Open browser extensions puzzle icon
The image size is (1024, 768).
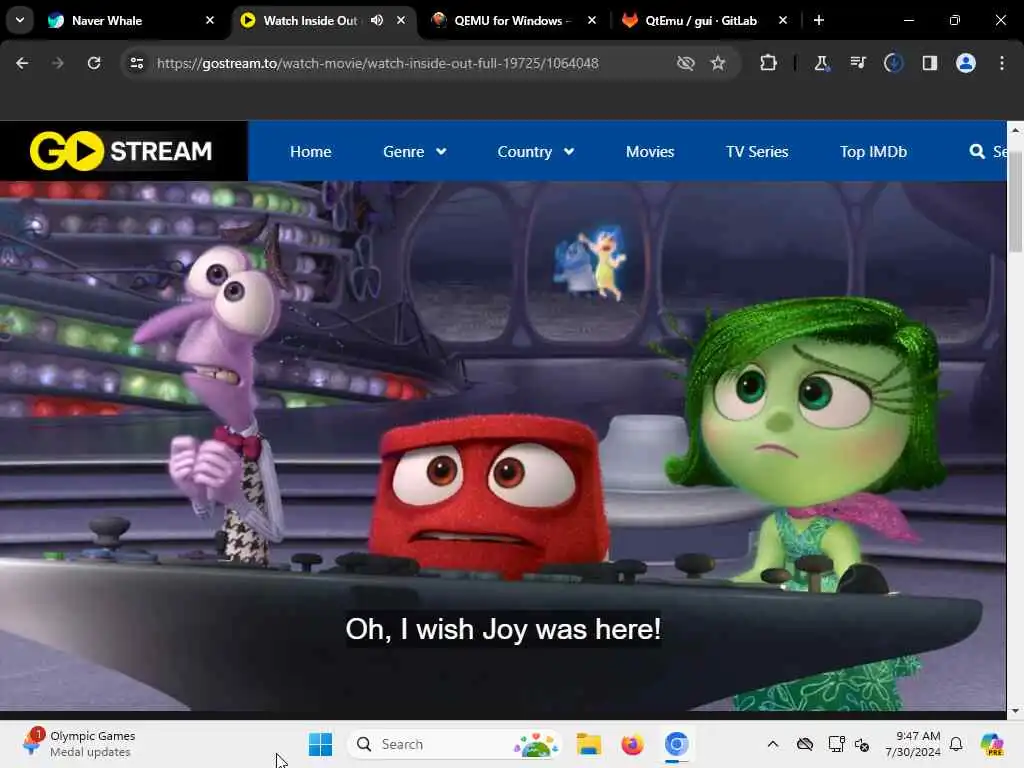769,63
